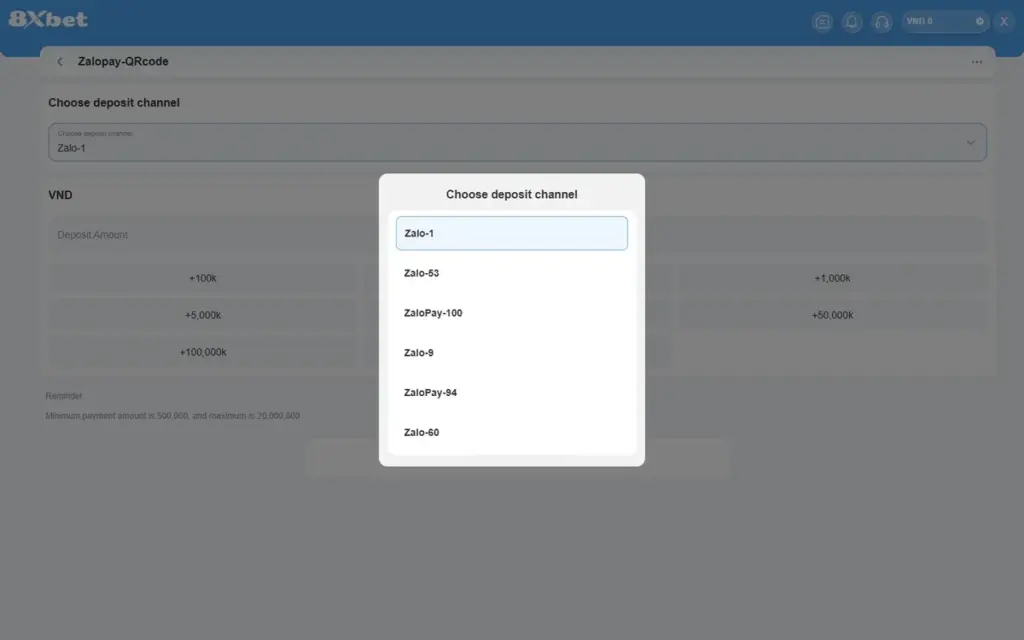Viewport: 1024px width, 640px height.
Task: Add +1,000k quick amount
Action: point(832,278)
